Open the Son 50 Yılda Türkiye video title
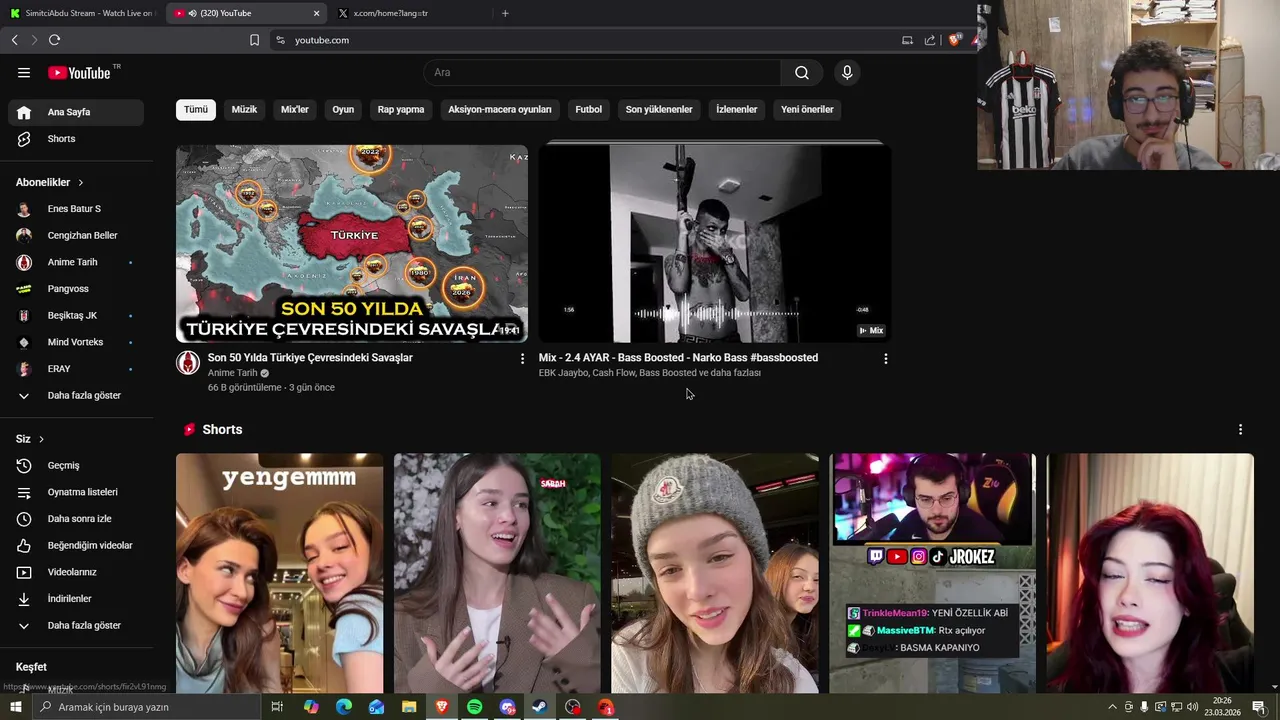The image size is (1280, 720). (310, 358)
